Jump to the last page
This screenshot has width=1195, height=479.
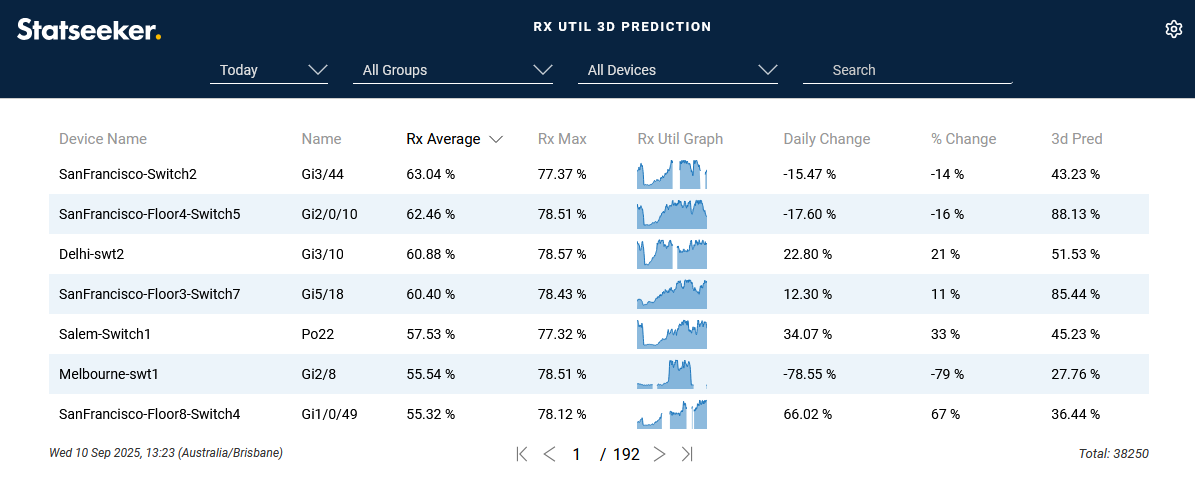[x=687, y=454]
